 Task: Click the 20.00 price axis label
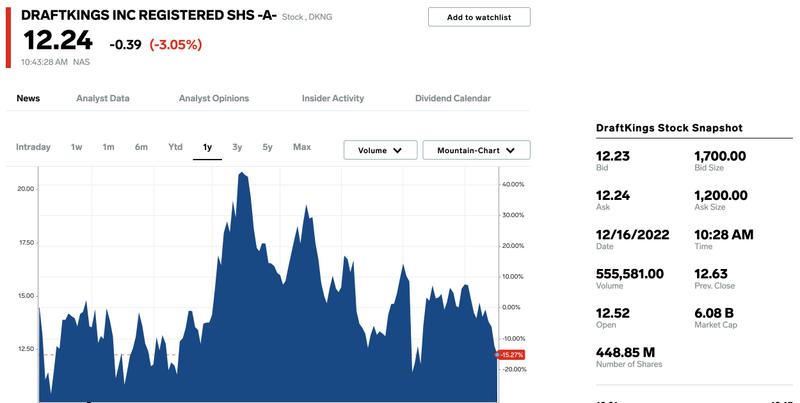[26, 189]
